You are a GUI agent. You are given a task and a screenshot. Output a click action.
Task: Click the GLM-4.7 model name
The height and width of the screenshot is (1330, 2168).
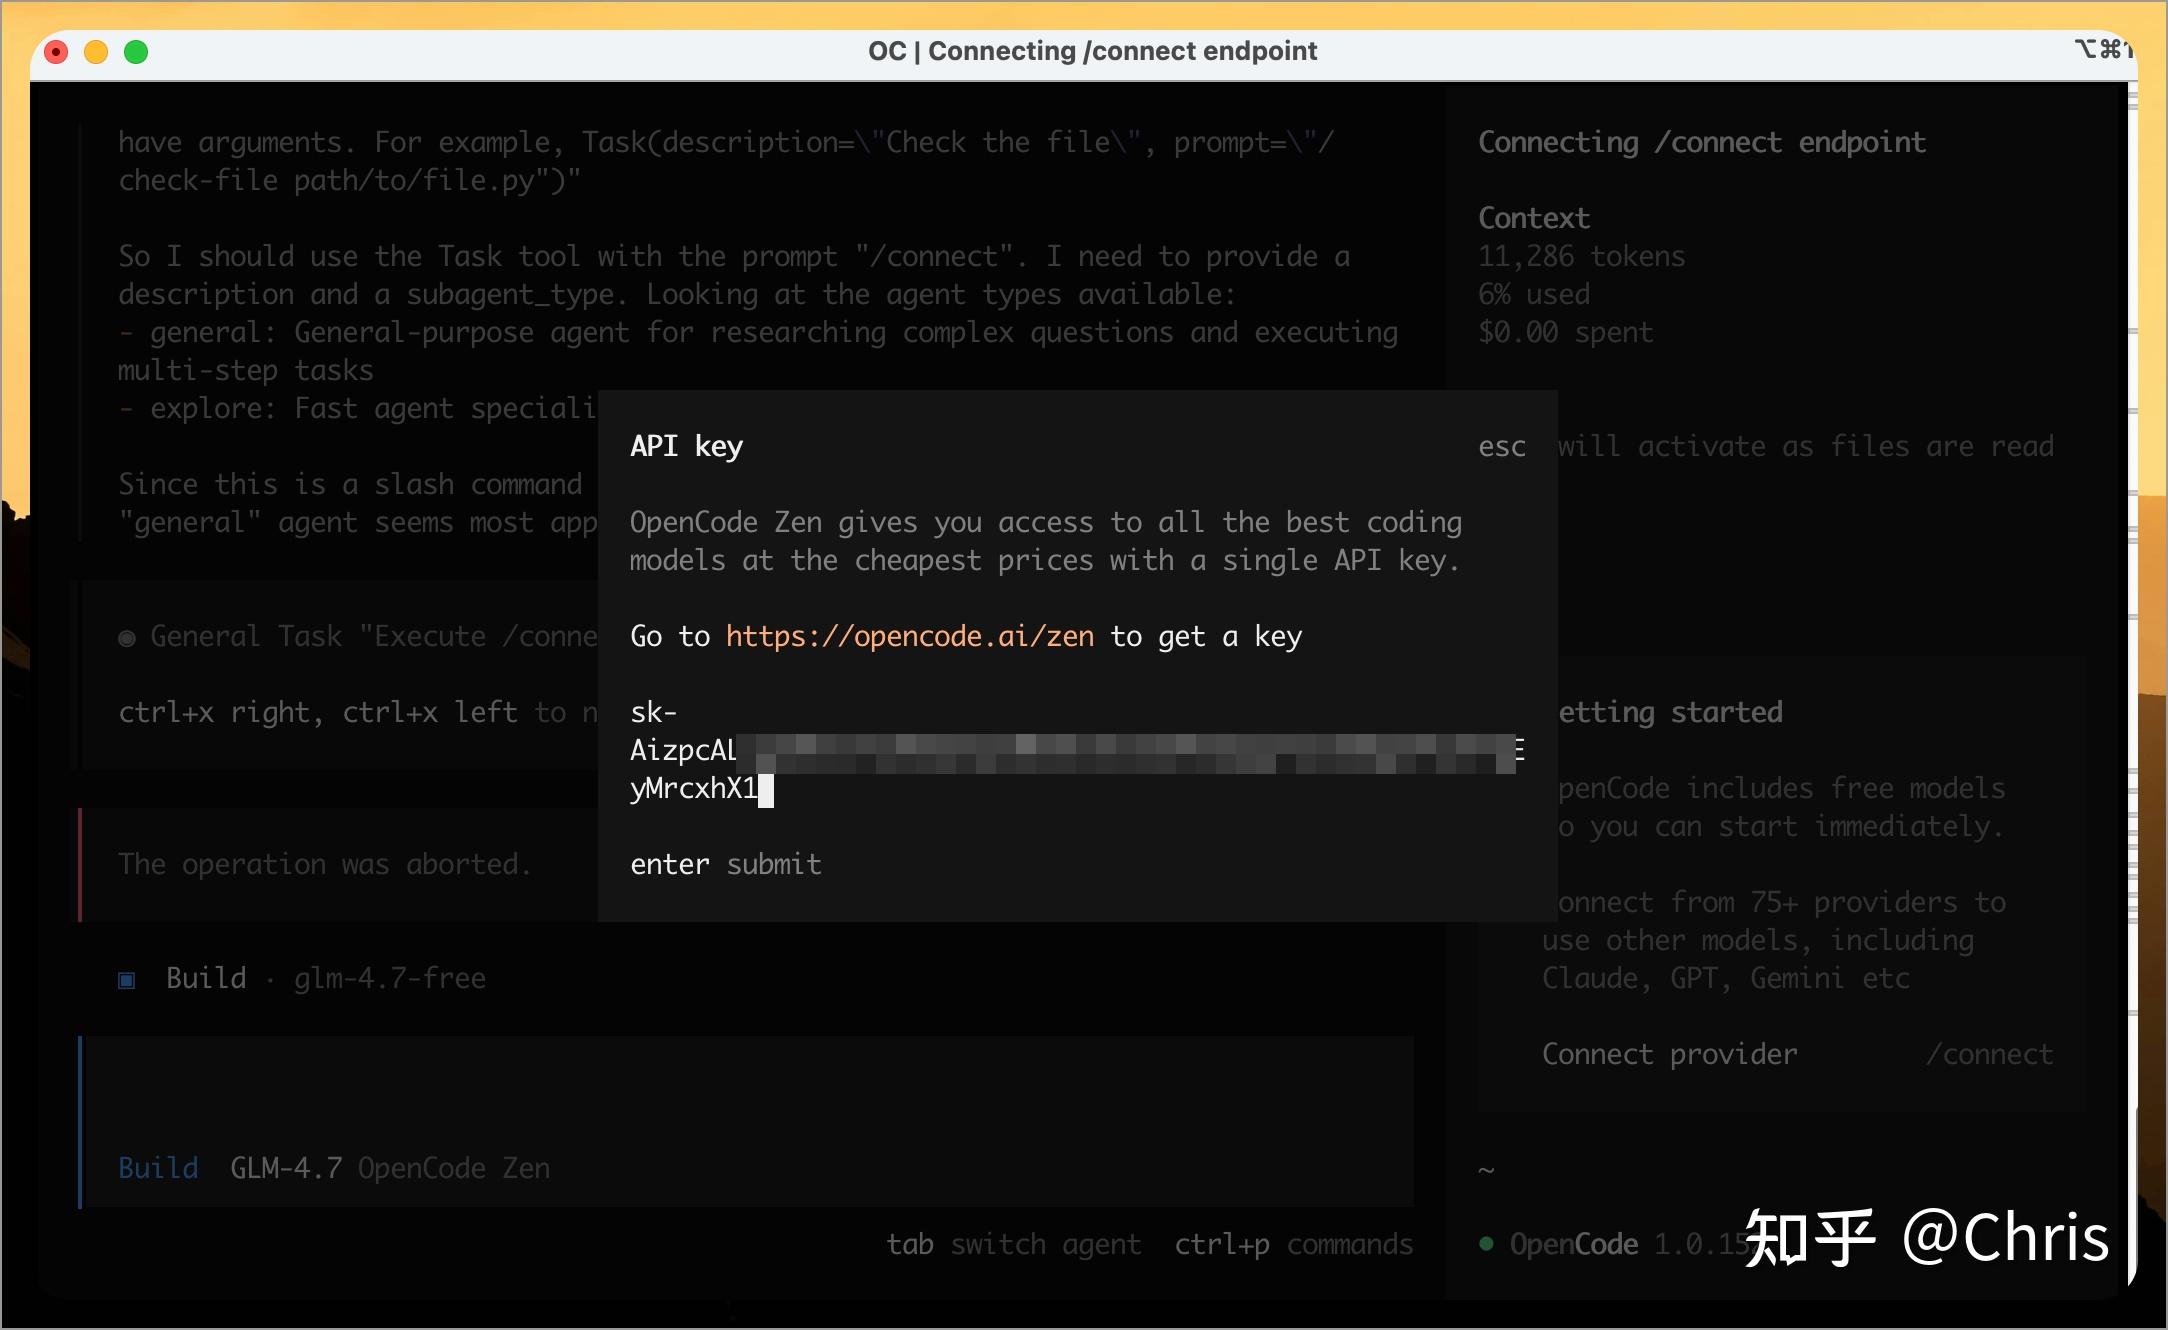(x=286, y=1168)
